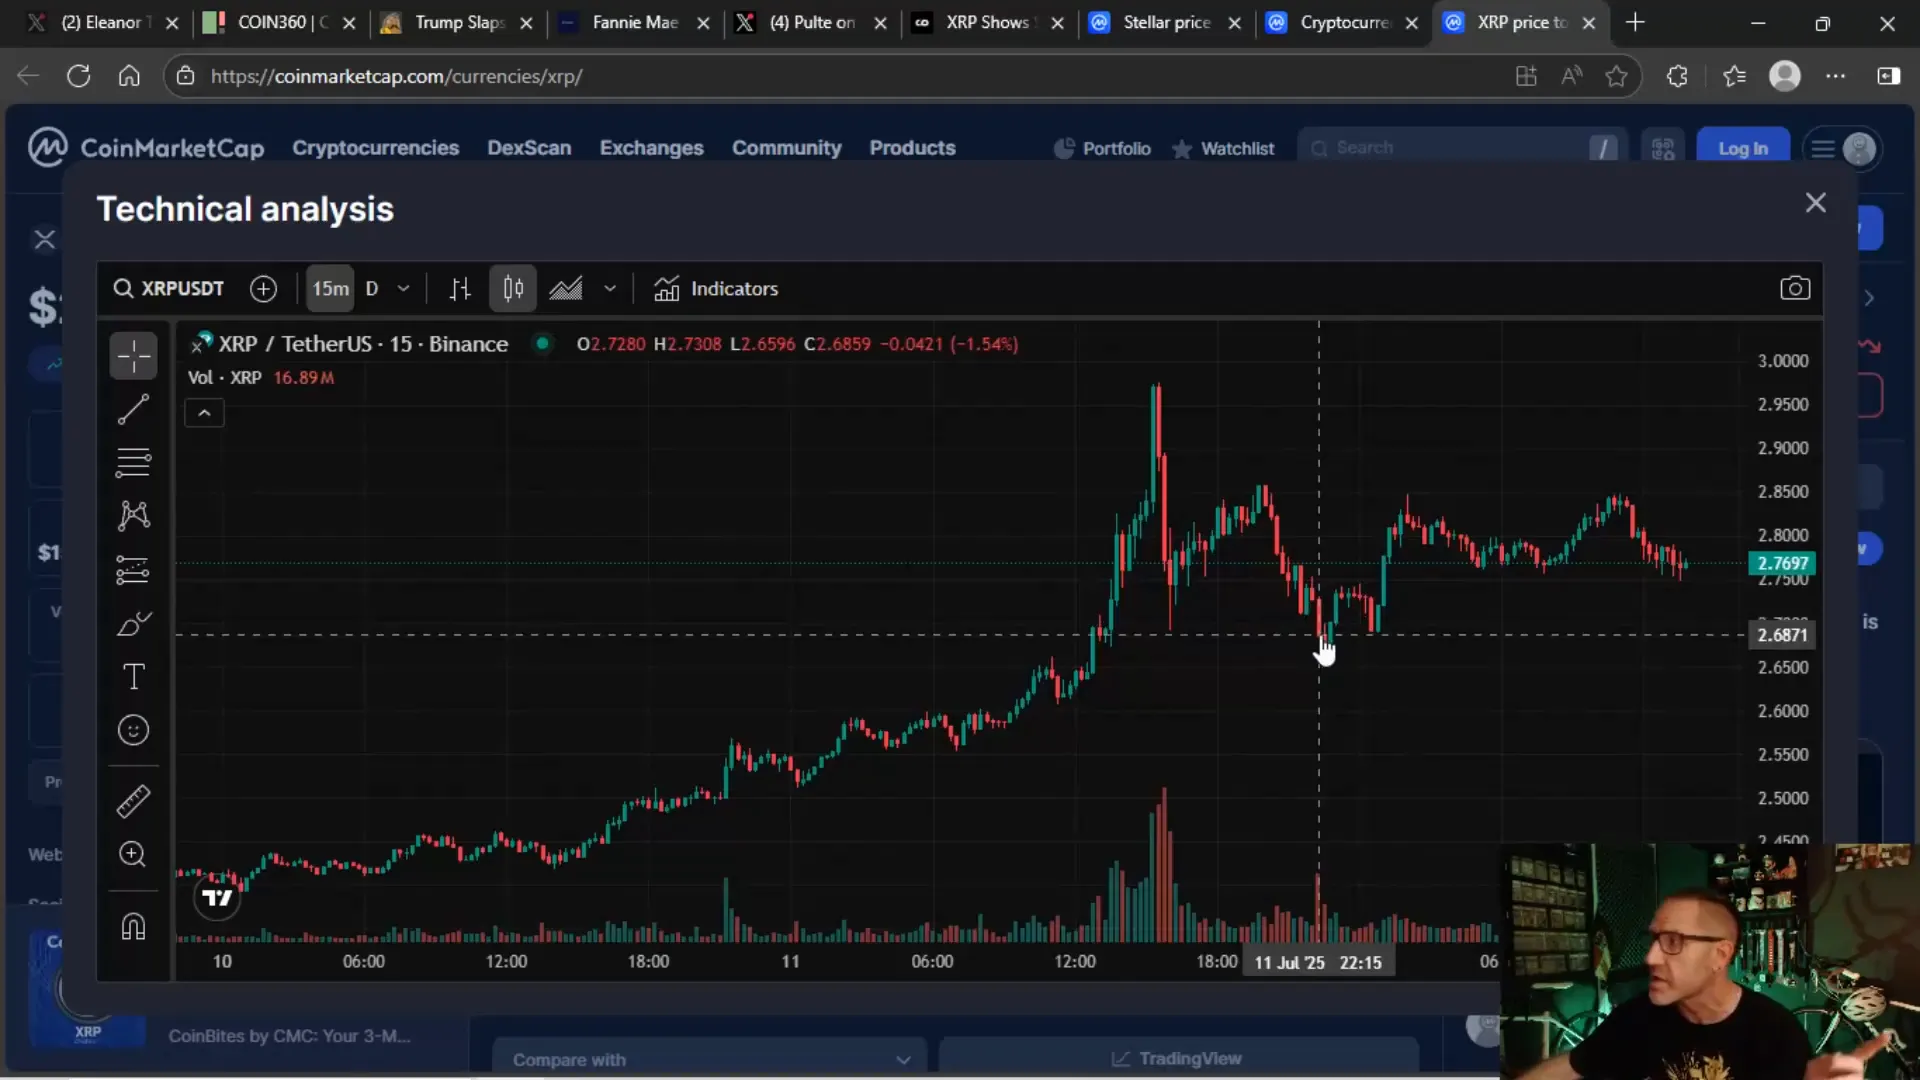This screenshot has height=1080, width=1920.
Task: Go to the browser home page
Action: click(x=129, y=76)
